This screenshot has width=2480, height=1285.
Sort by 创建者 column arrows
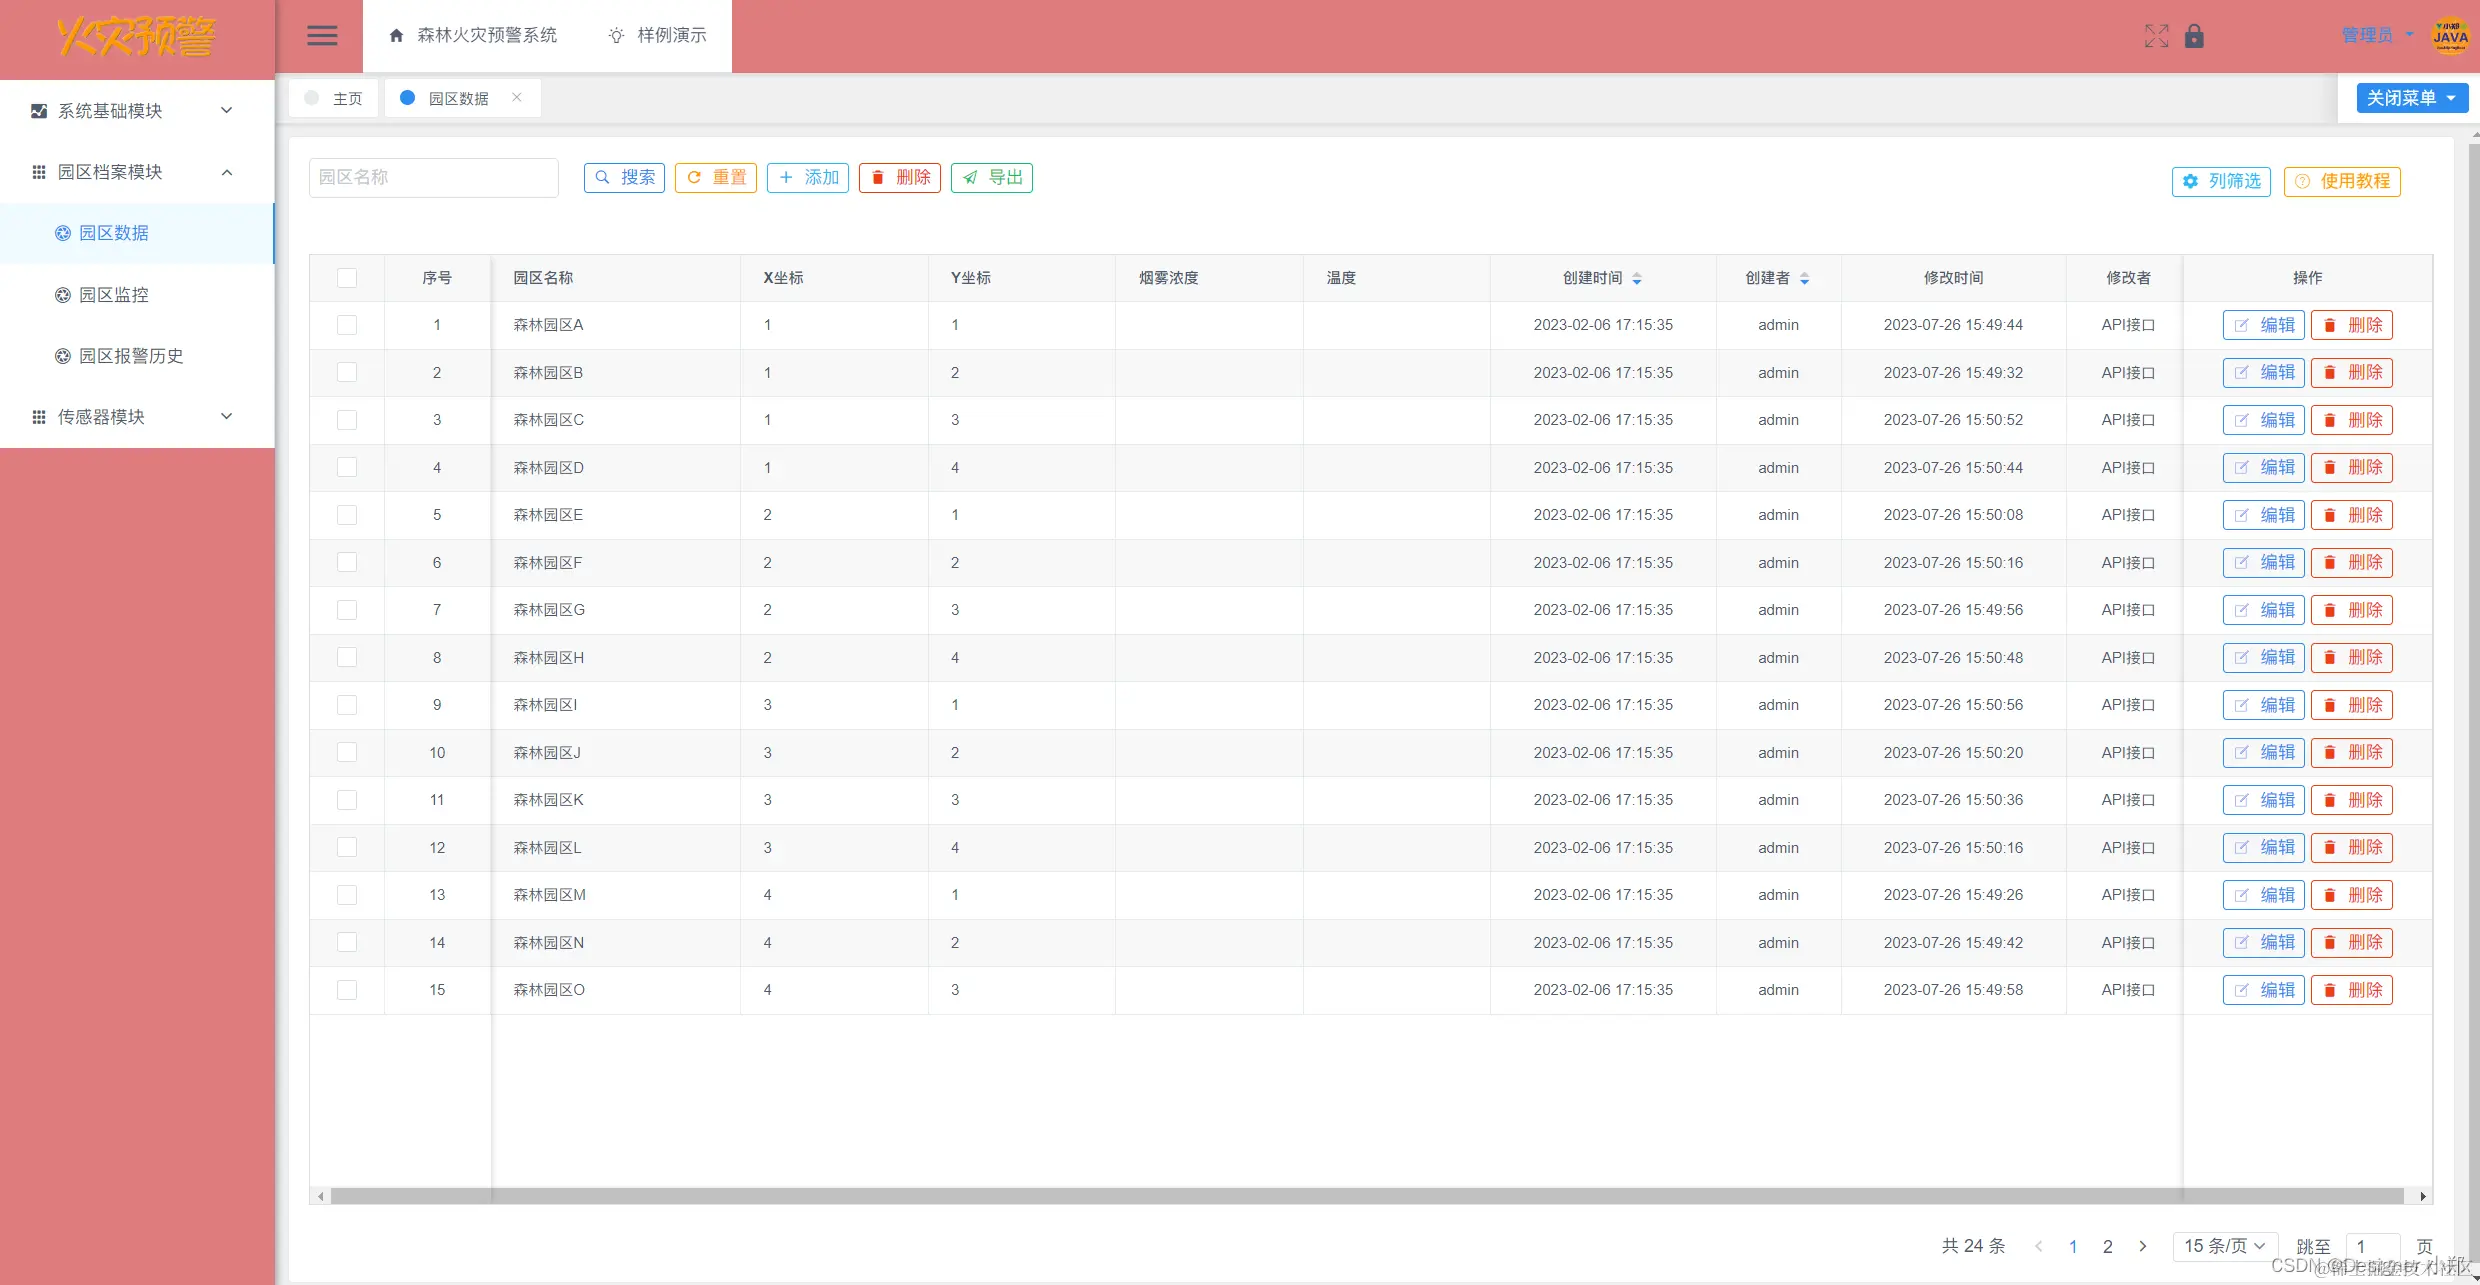point(1804,279)
